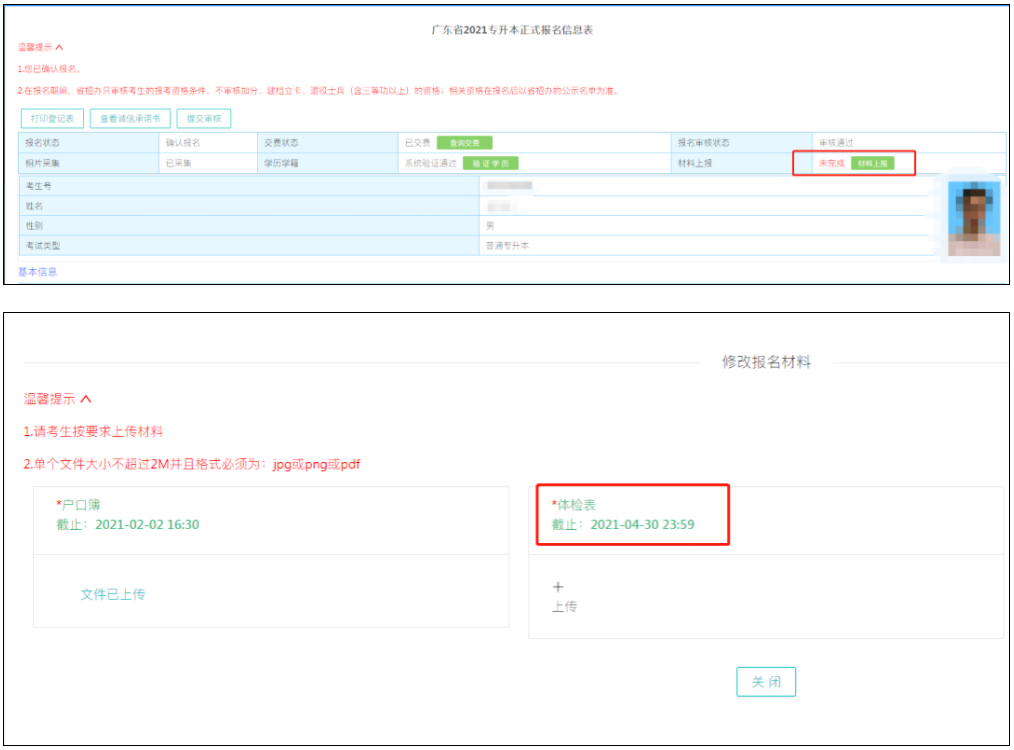This screenshot has width=1014, height=750.
Task: Click the 审核通过 status cell
Action: (x=836, y=143)
